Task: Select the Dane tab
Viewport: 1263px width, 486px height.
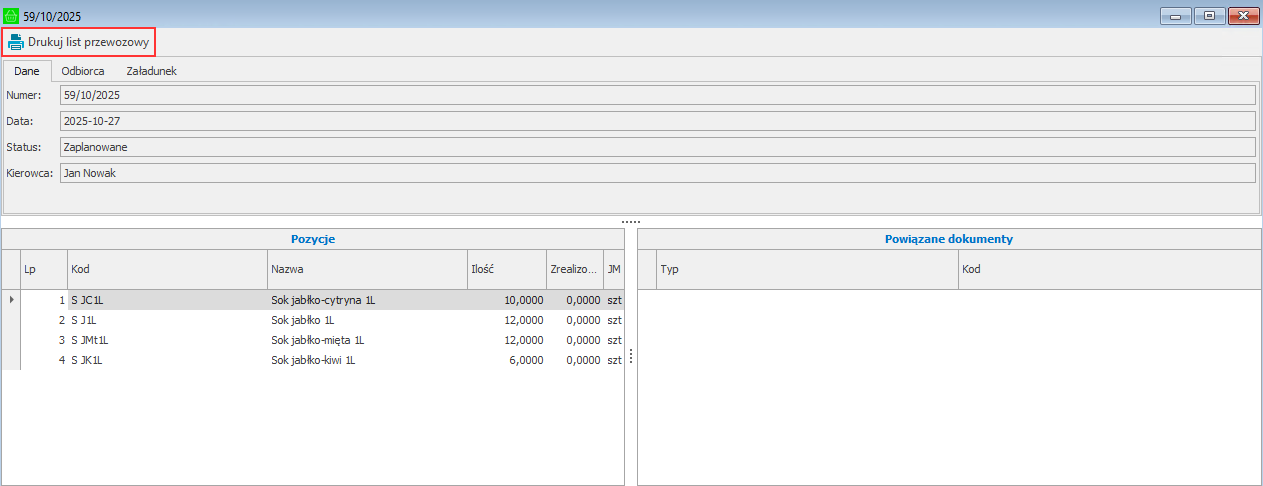Action: pos(27,71)
